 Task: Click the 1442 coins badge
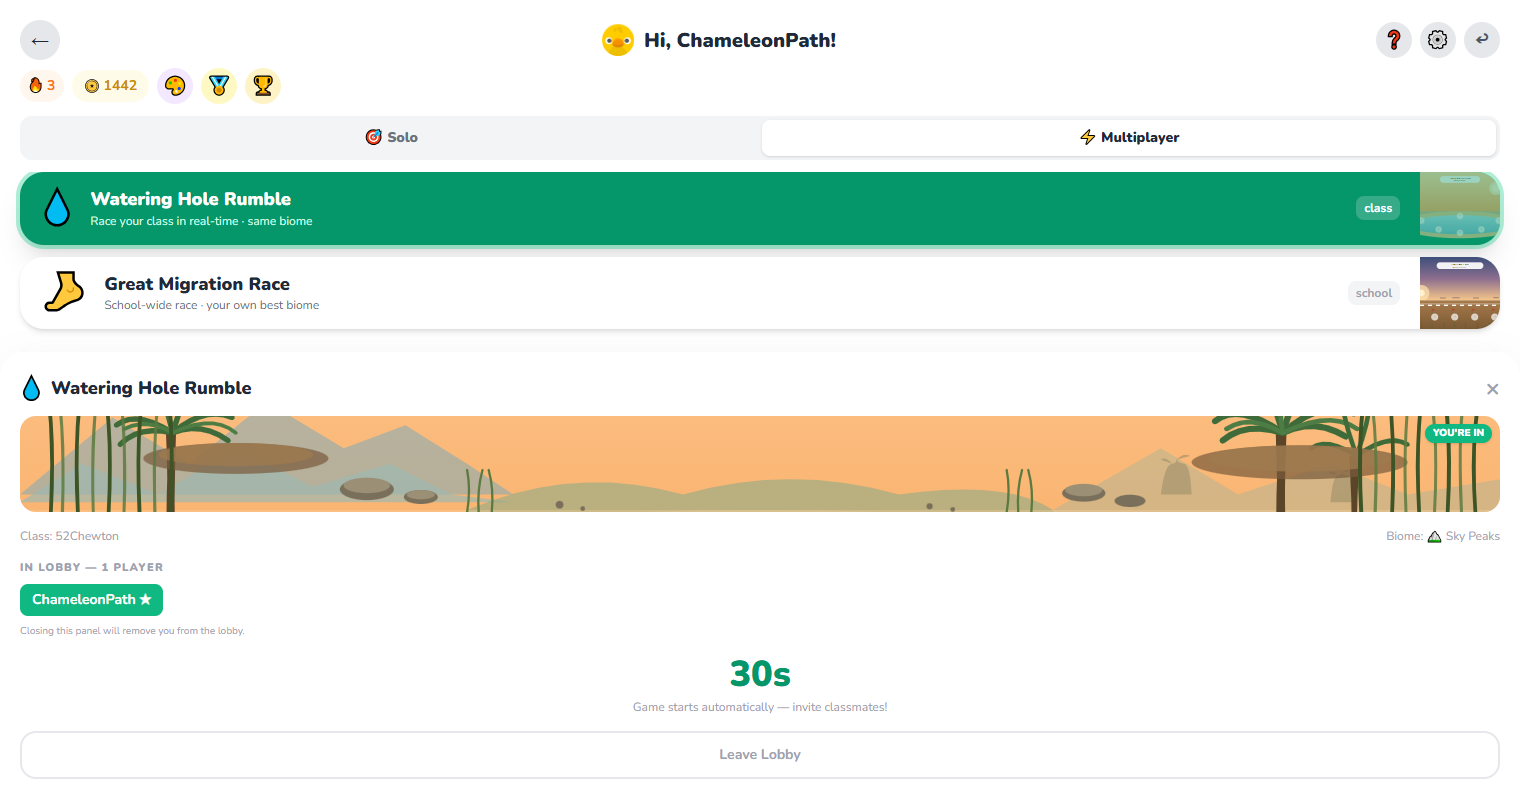[x=110, y=86]
